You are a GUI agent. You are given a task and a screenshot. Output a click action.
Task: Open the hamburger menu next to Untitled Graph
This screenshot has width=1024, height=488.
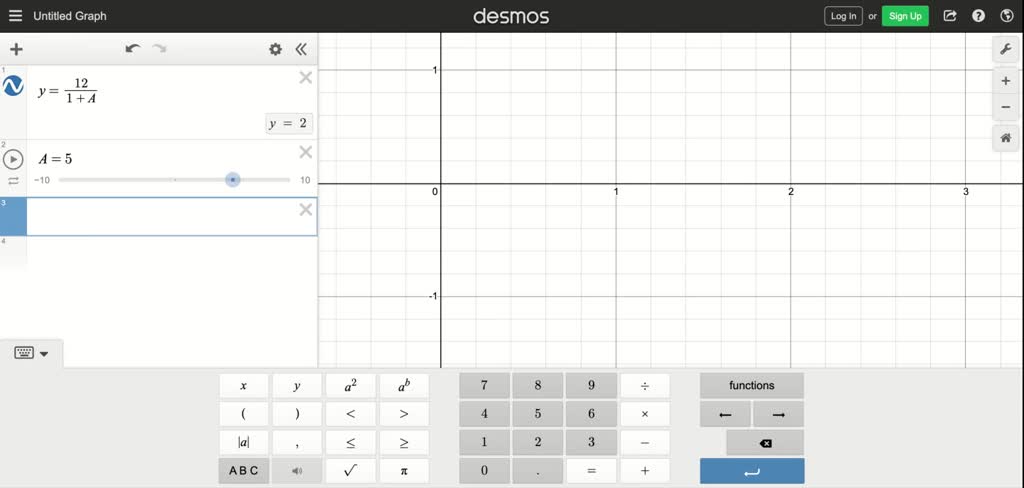(x=16, y=16)
